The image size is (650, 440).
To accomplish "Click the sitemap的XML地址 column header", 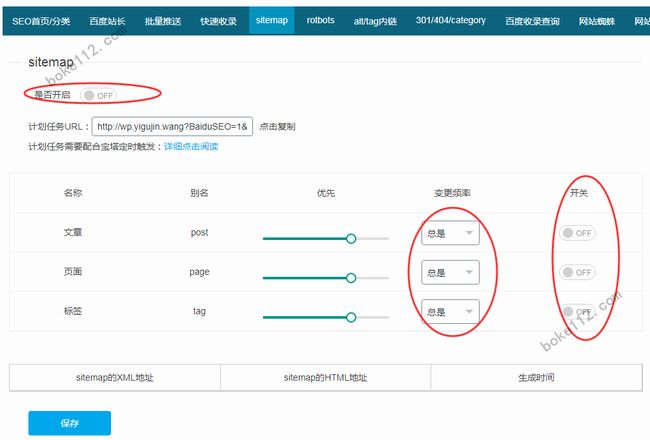I will (x=115, y=377).
